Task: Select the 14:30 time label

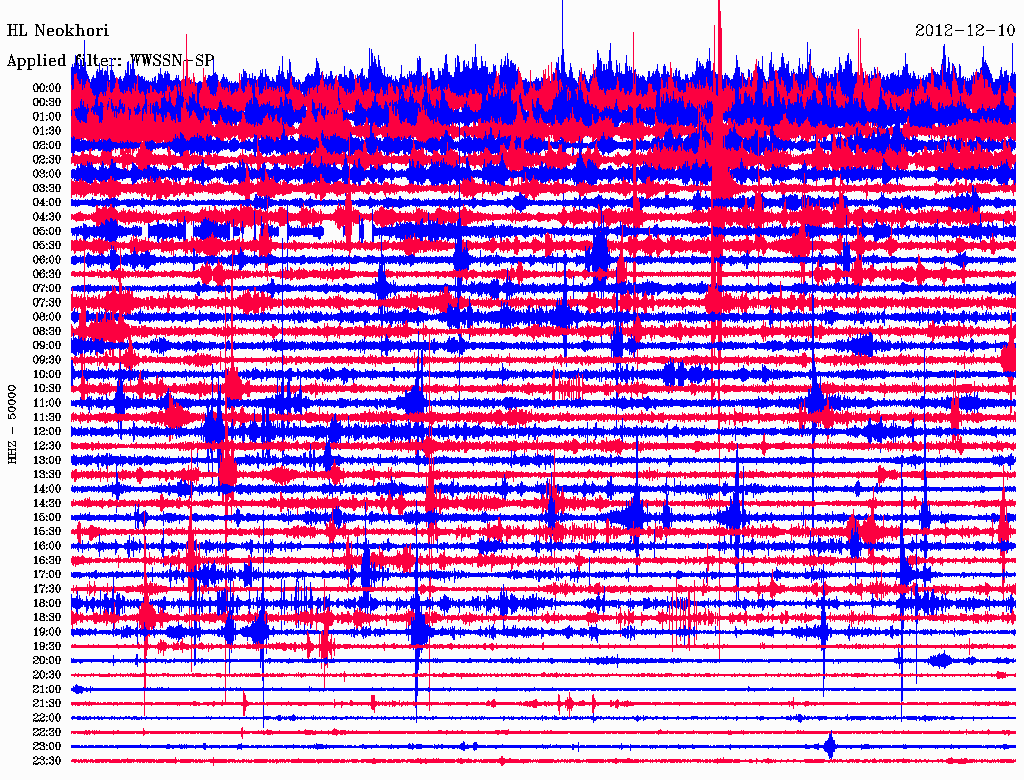Action: coord(46,503)
